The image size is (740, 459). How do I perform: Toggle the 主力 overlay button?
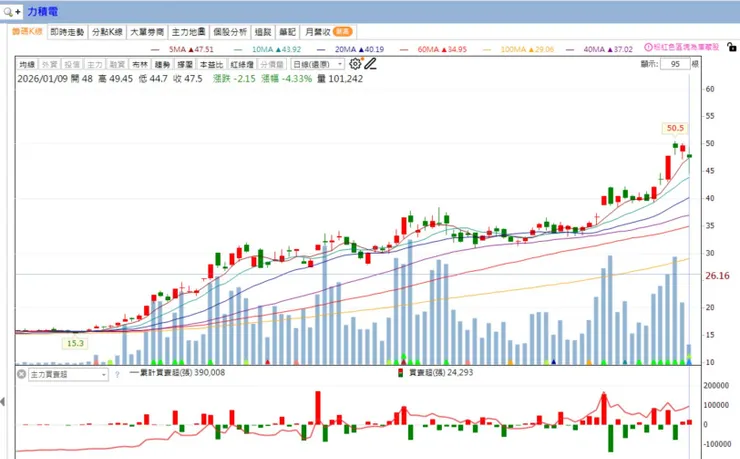[x=94, y=64]
